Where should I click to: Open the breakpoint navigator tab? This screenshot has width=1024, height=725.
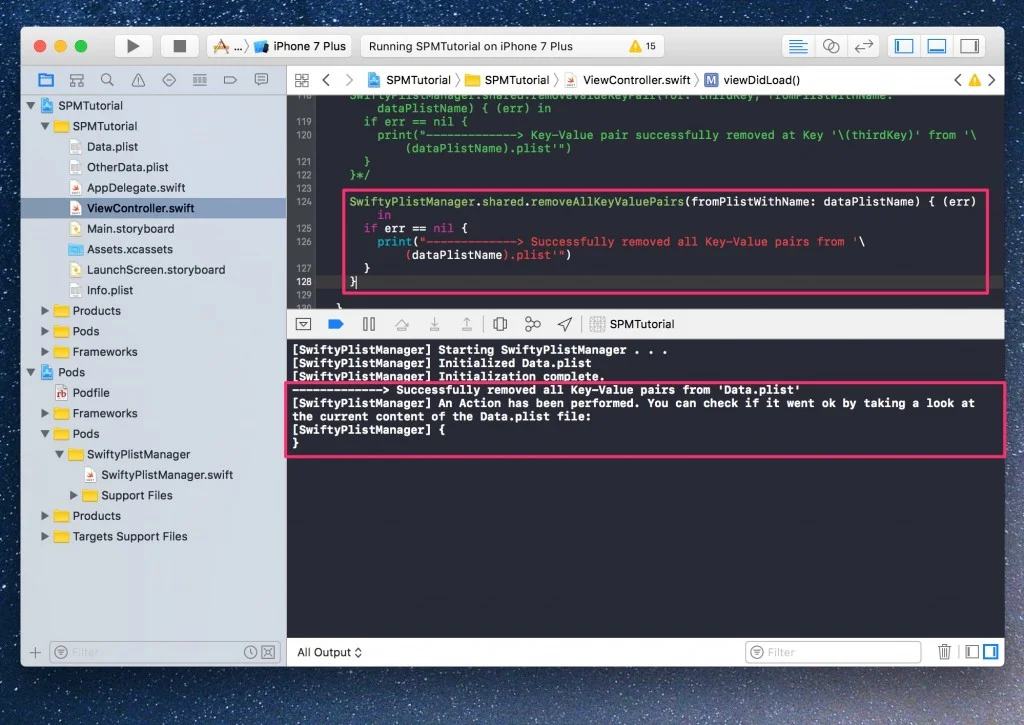[x=230, y=80]
